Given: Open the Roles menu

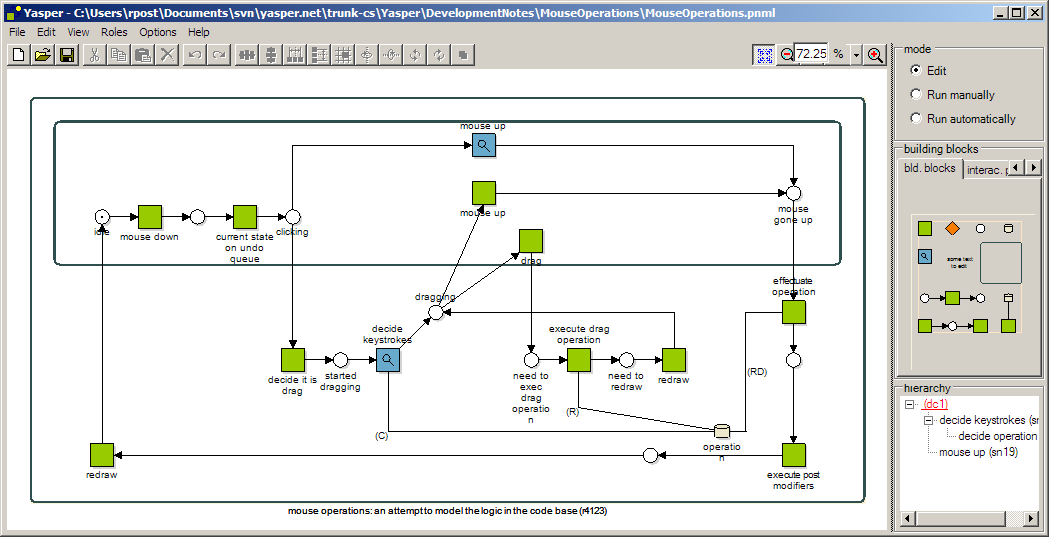Looking at the screenshot, I should pyautogui.click(x=114, y=32).
